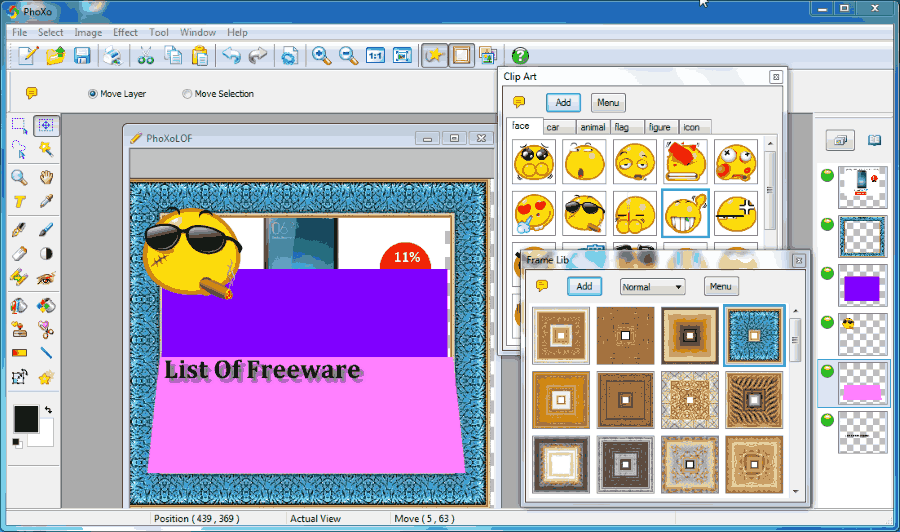Set view to actual size 1:1

(x=375, y=56)
